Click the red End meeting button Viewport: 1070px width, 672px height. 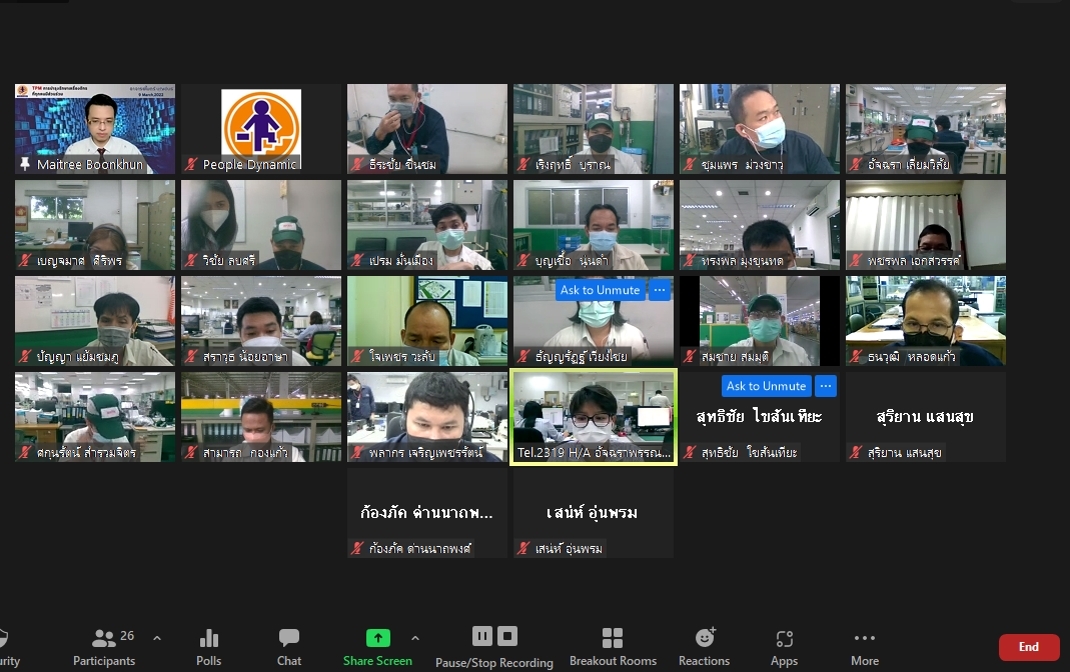point(1028,647)
